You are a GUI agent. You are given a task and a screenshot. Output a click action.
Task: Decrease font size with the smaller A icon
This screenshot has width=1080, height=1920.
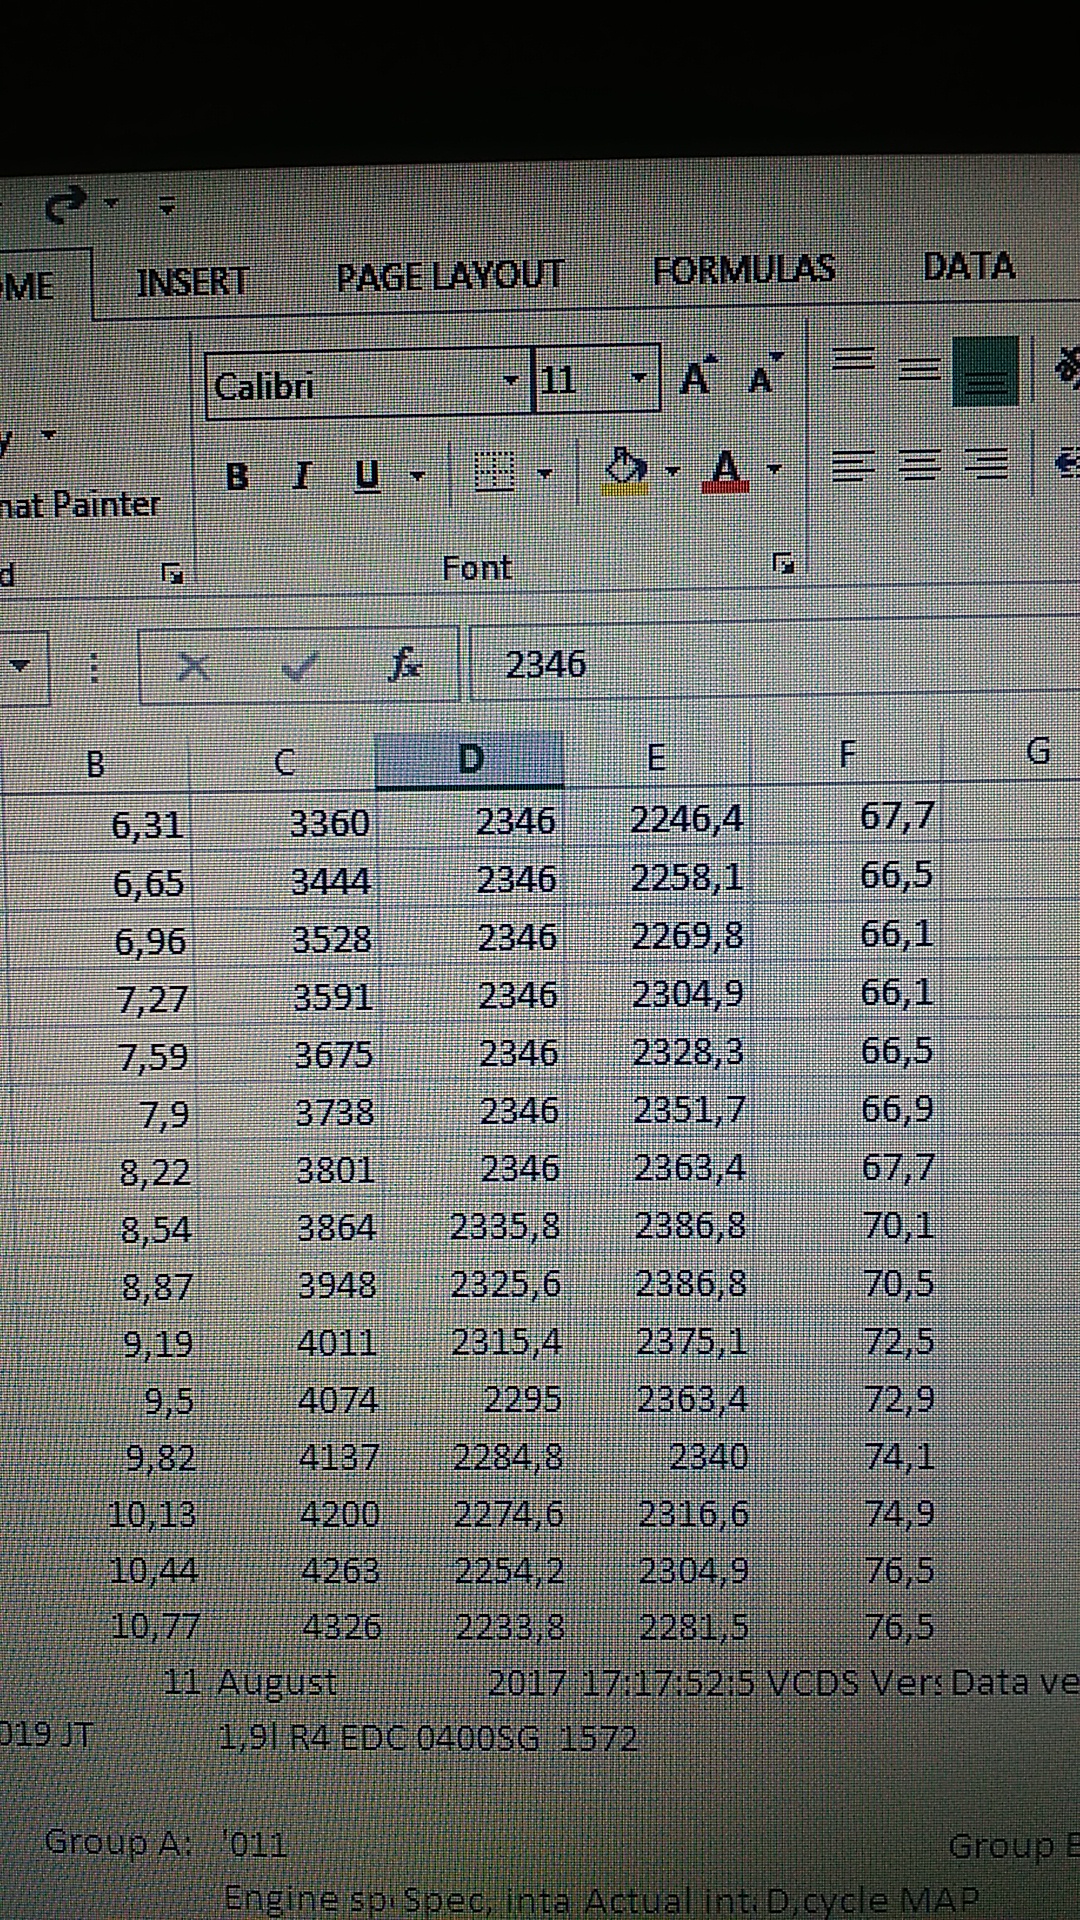[762, 379]
